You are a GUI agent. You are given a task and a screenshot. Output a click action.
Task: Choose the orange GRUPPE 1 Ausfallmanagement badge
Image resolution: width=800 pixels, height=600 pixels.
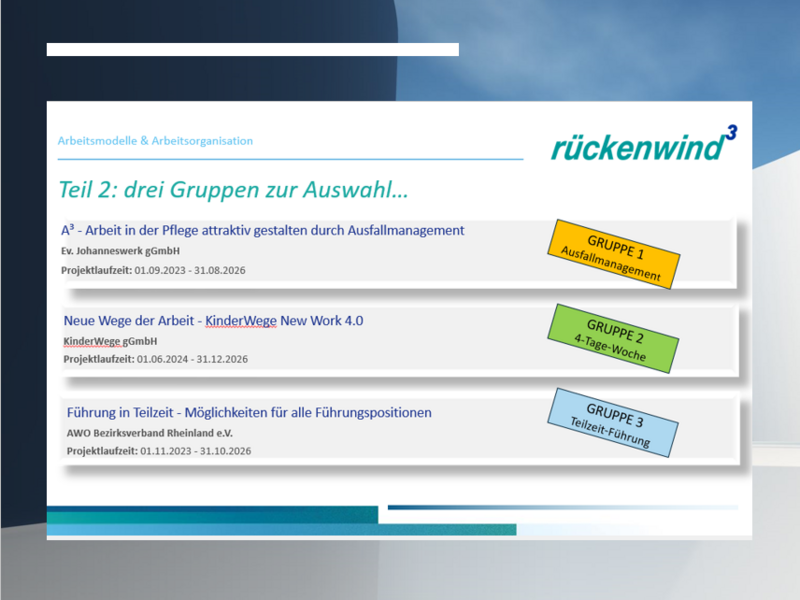(x=614, y=254)
